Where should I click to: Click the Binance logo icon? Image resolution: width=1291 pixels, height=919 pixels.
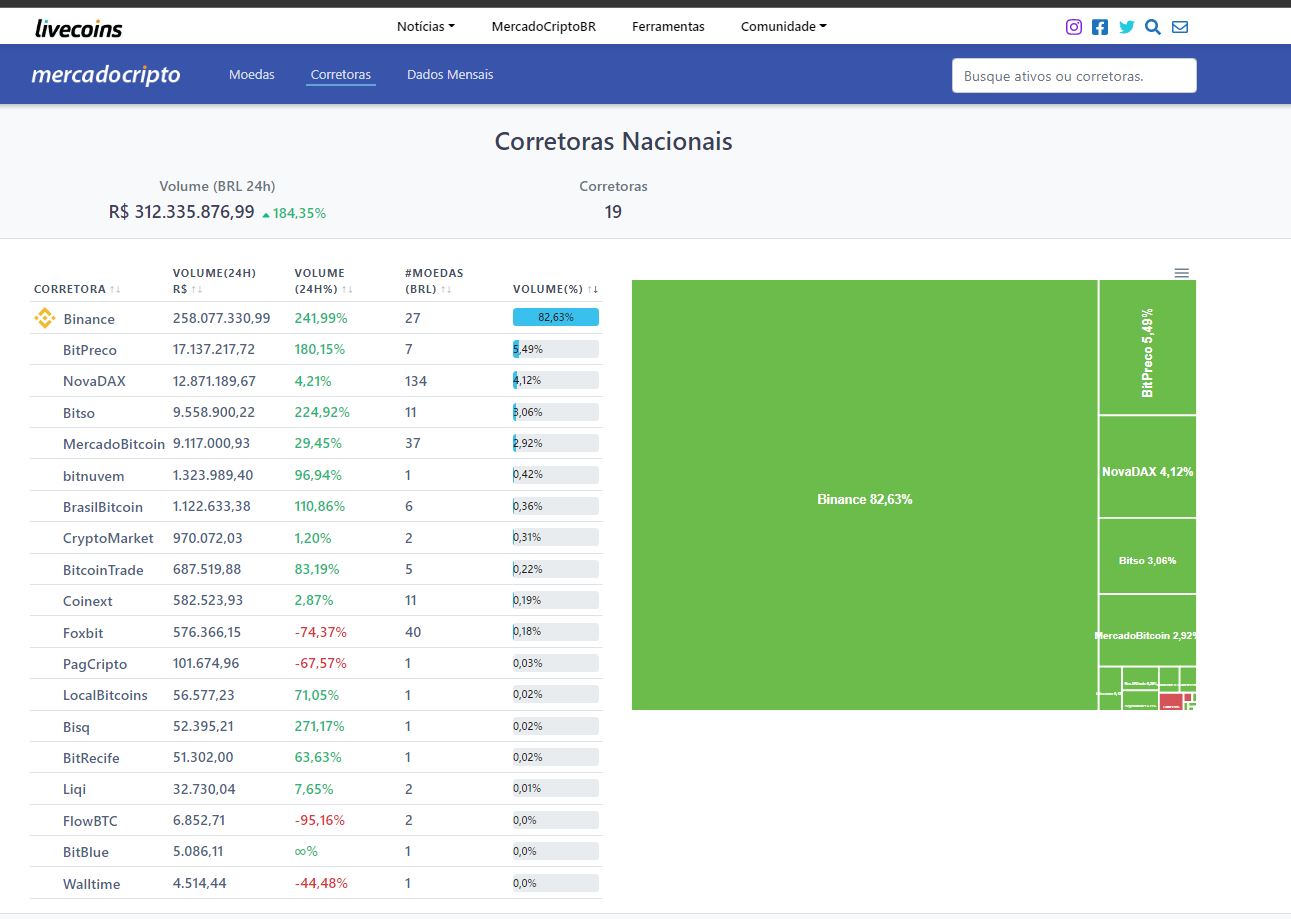pos(45,319)
